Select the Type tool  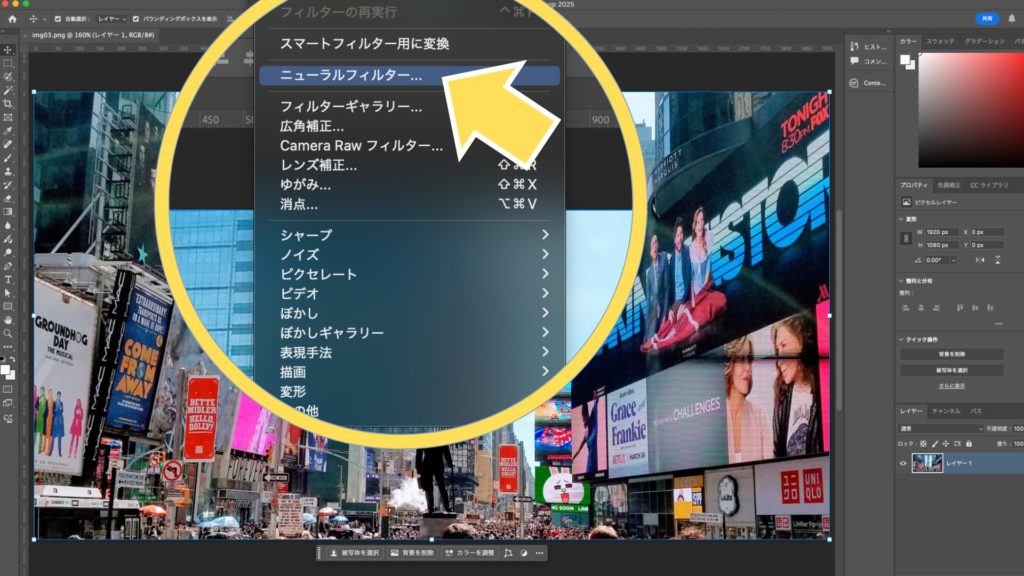tap(7, 279)
